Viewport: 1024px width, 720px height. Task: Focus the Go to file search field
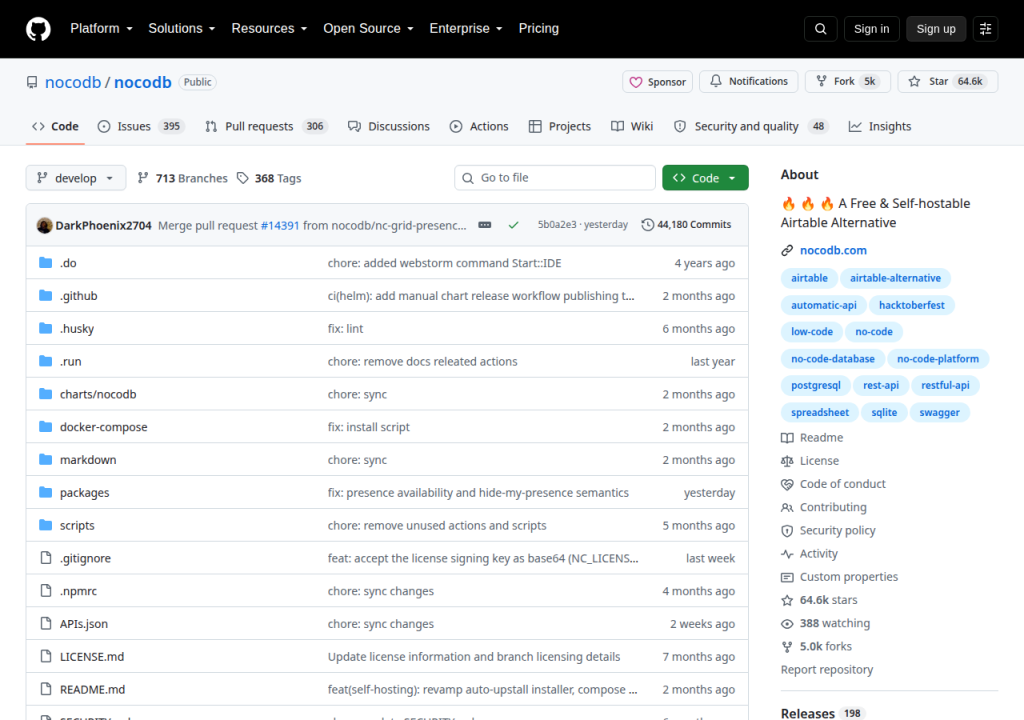pos(555,178)
